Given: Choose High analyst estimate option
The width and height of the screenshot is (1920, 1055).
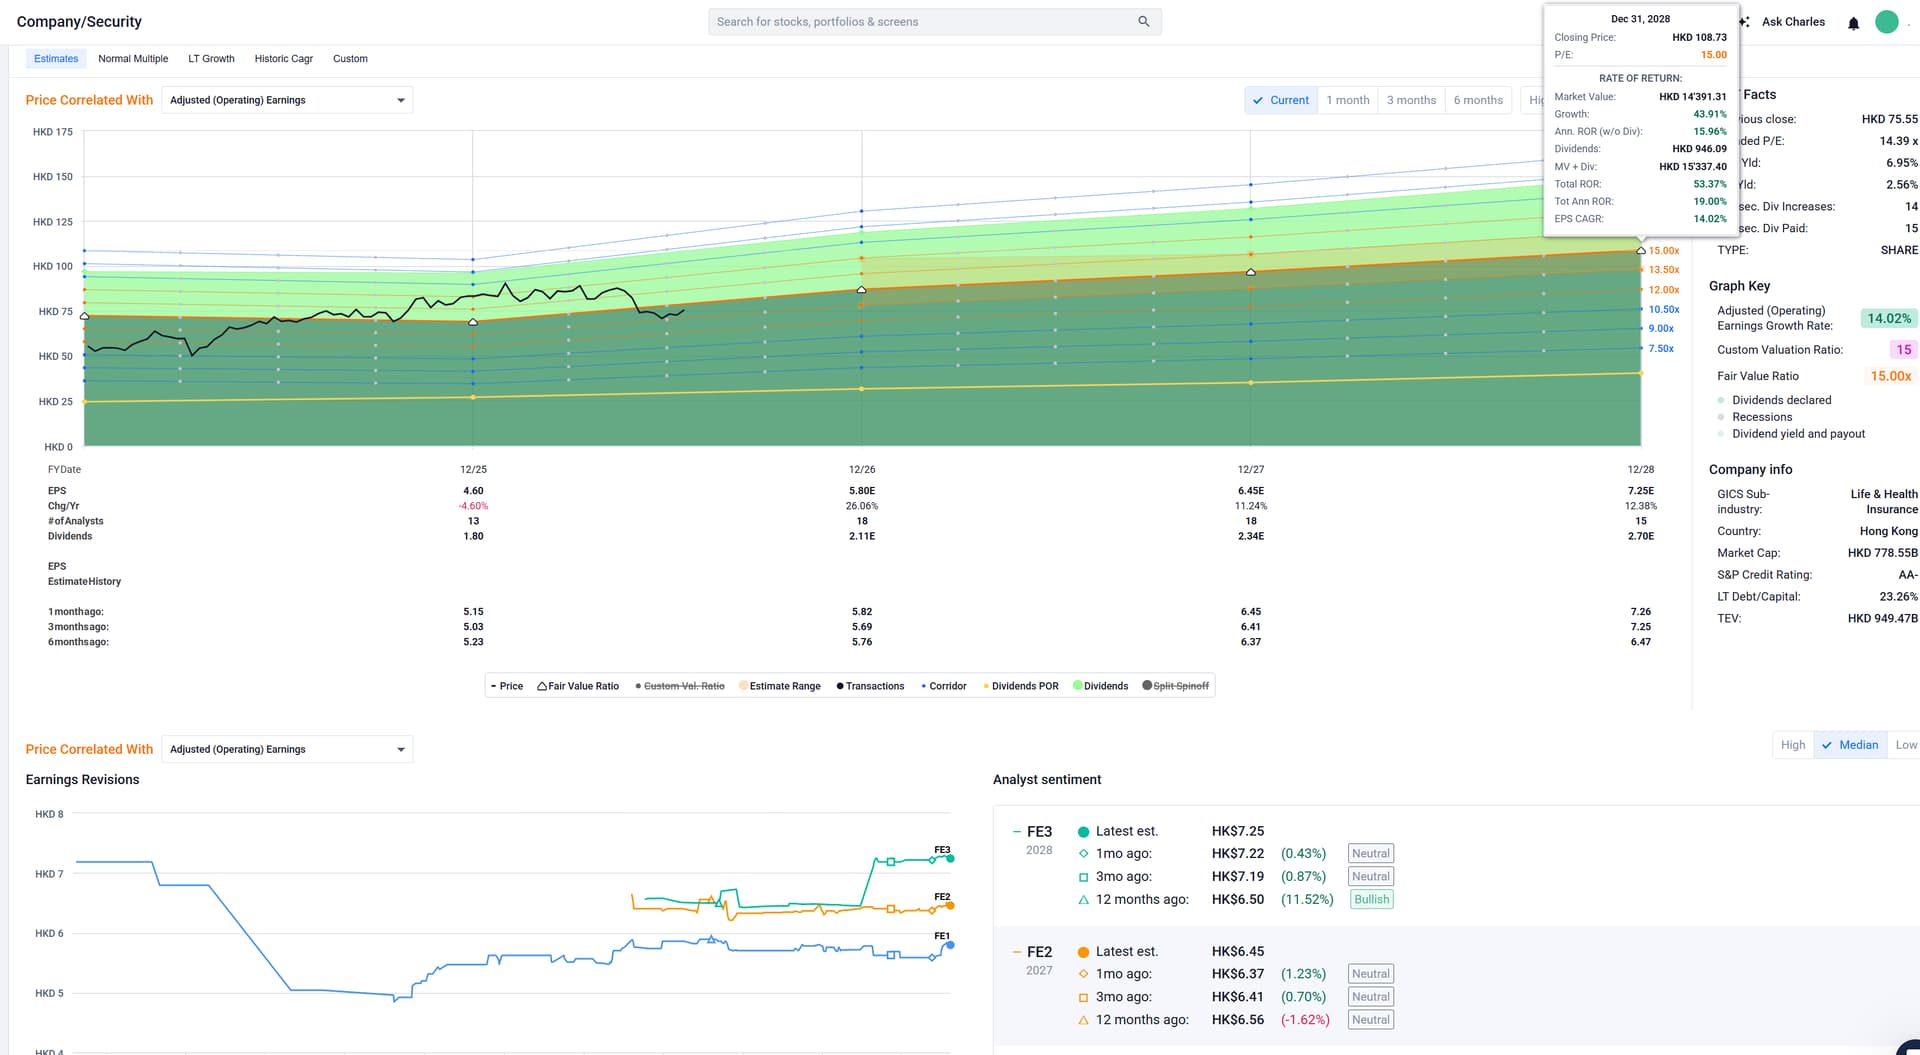Looking at the screenshot, I should [x=1793, y=745].
